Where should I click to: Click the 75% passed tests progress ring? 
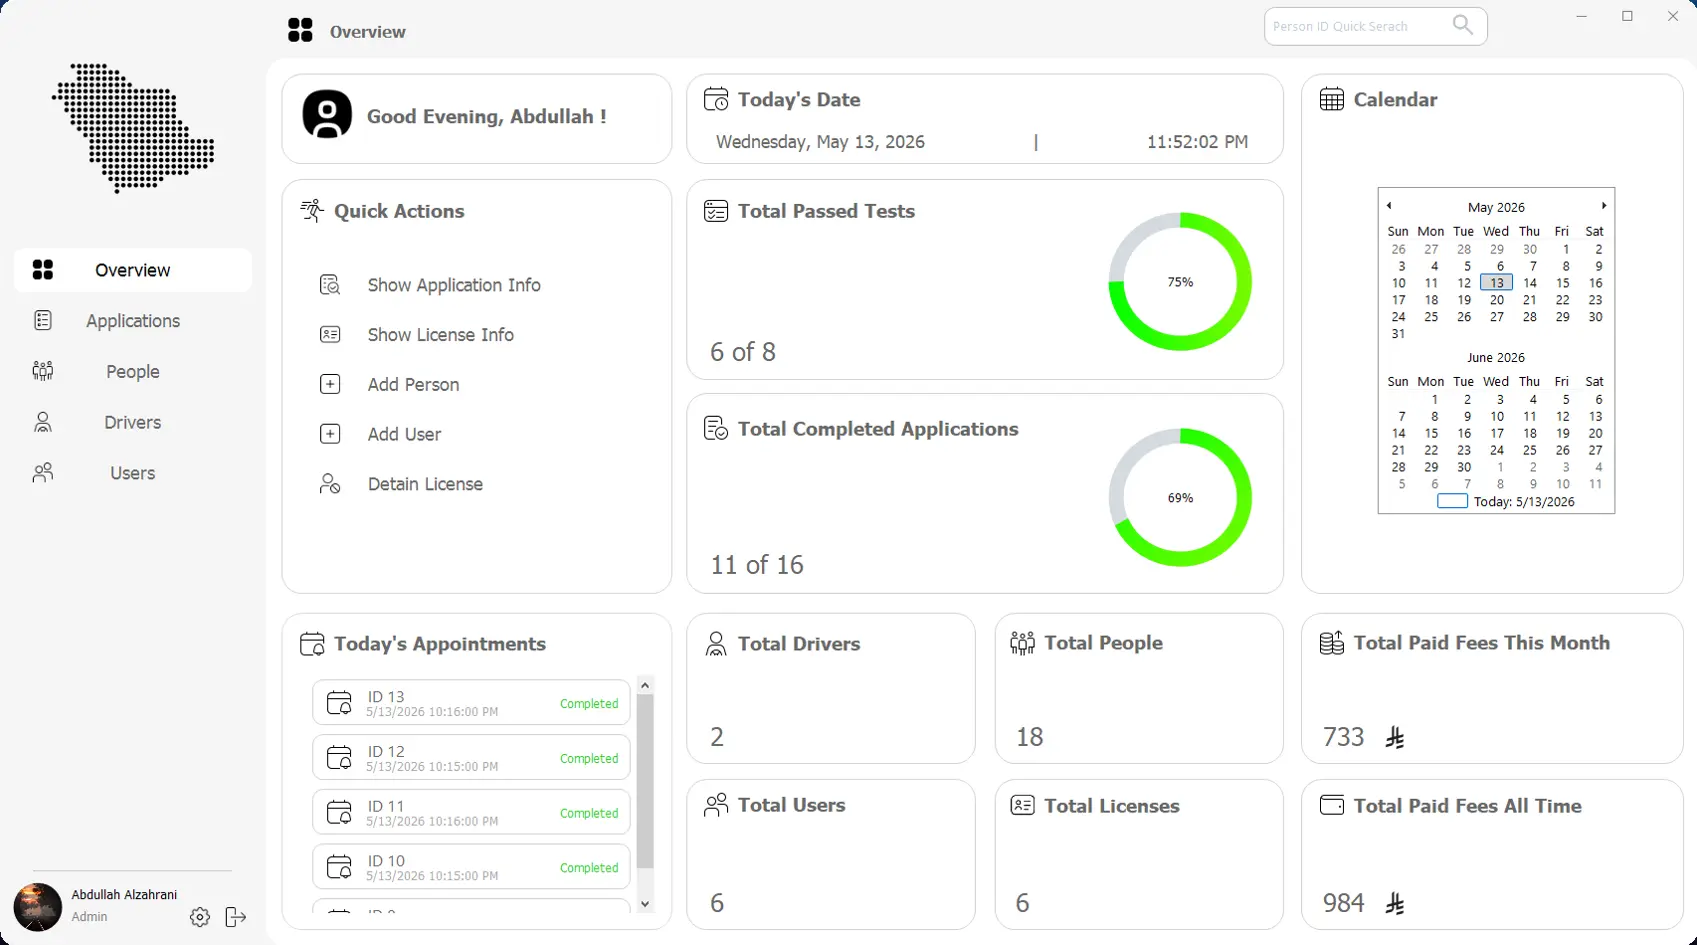1180,282
